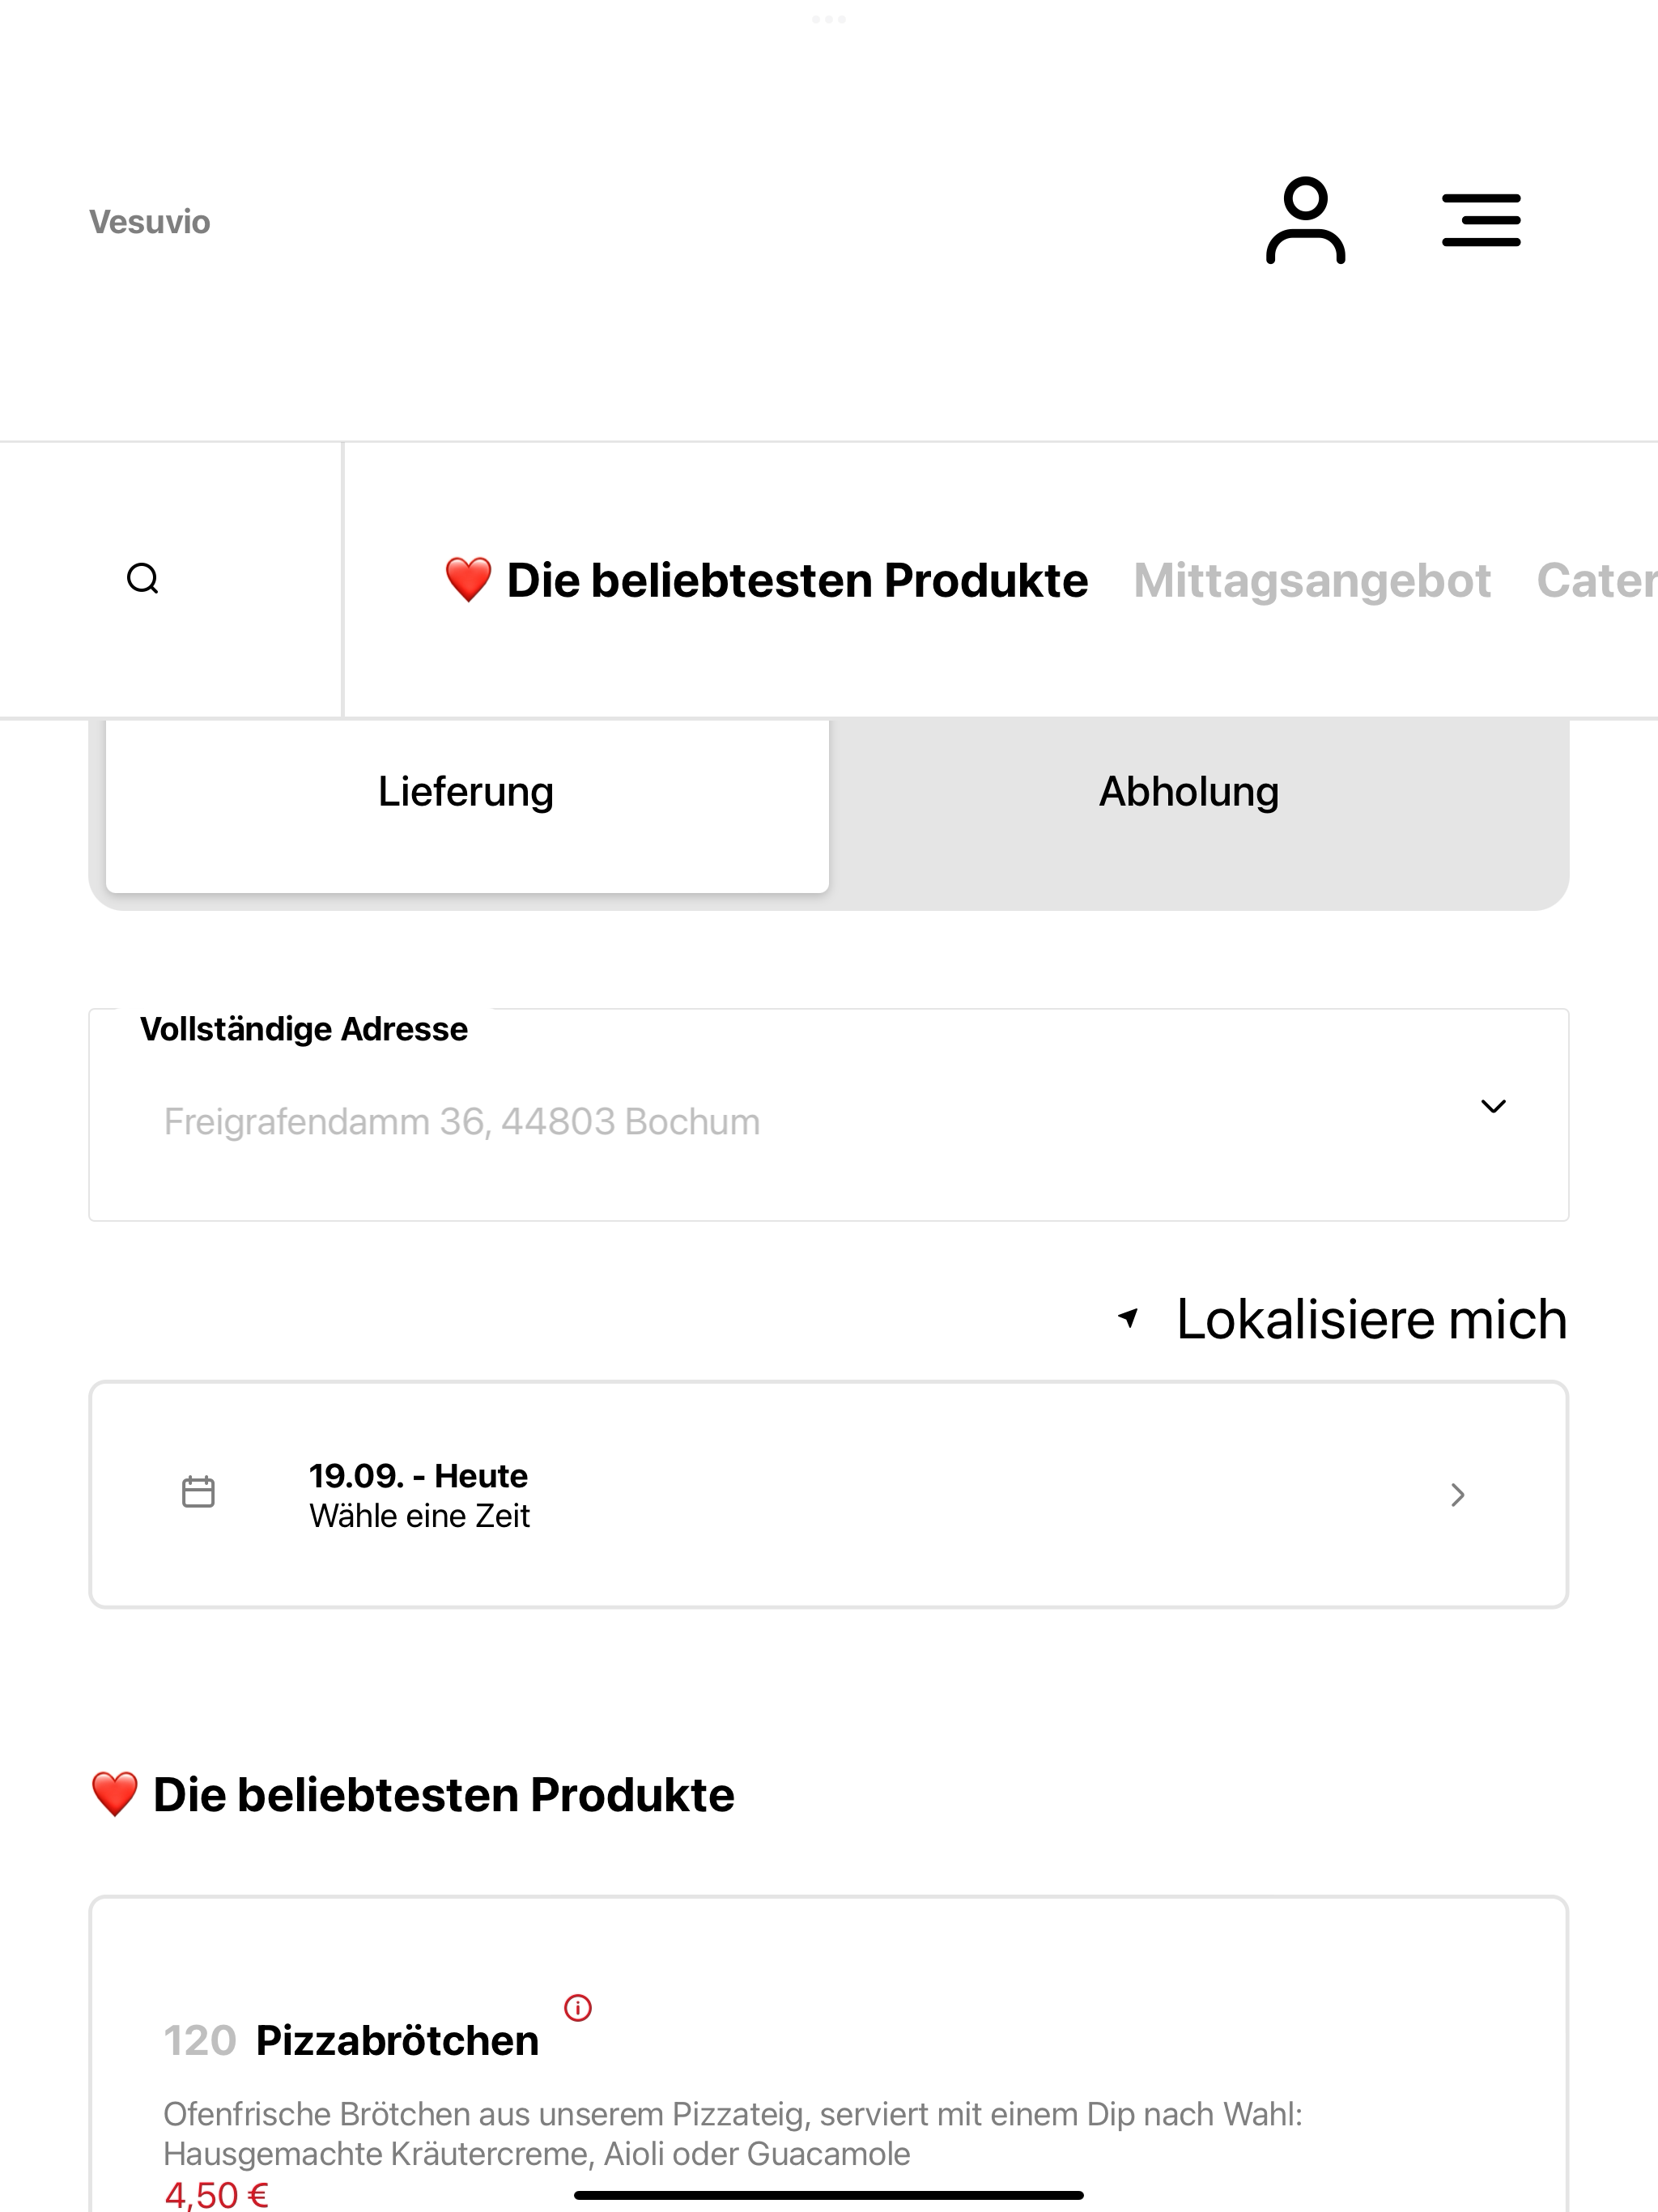Tap the location arrow icon

click(x=1129, y=1318)
